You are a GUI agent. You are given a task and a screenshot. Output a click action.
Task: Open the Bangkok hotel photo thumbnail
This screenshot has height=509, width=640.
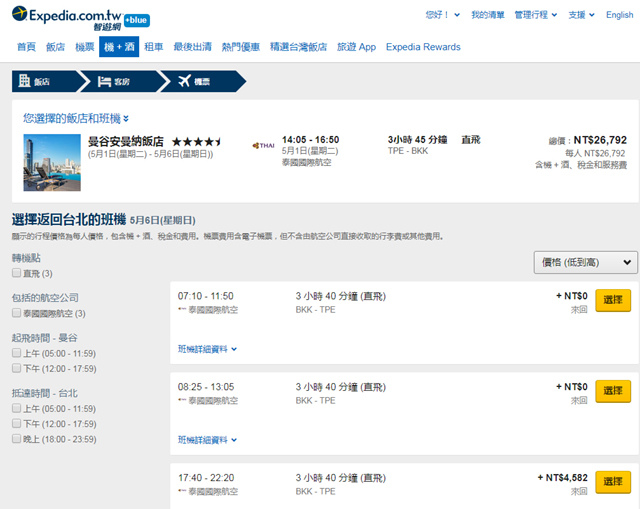point(52,162)
